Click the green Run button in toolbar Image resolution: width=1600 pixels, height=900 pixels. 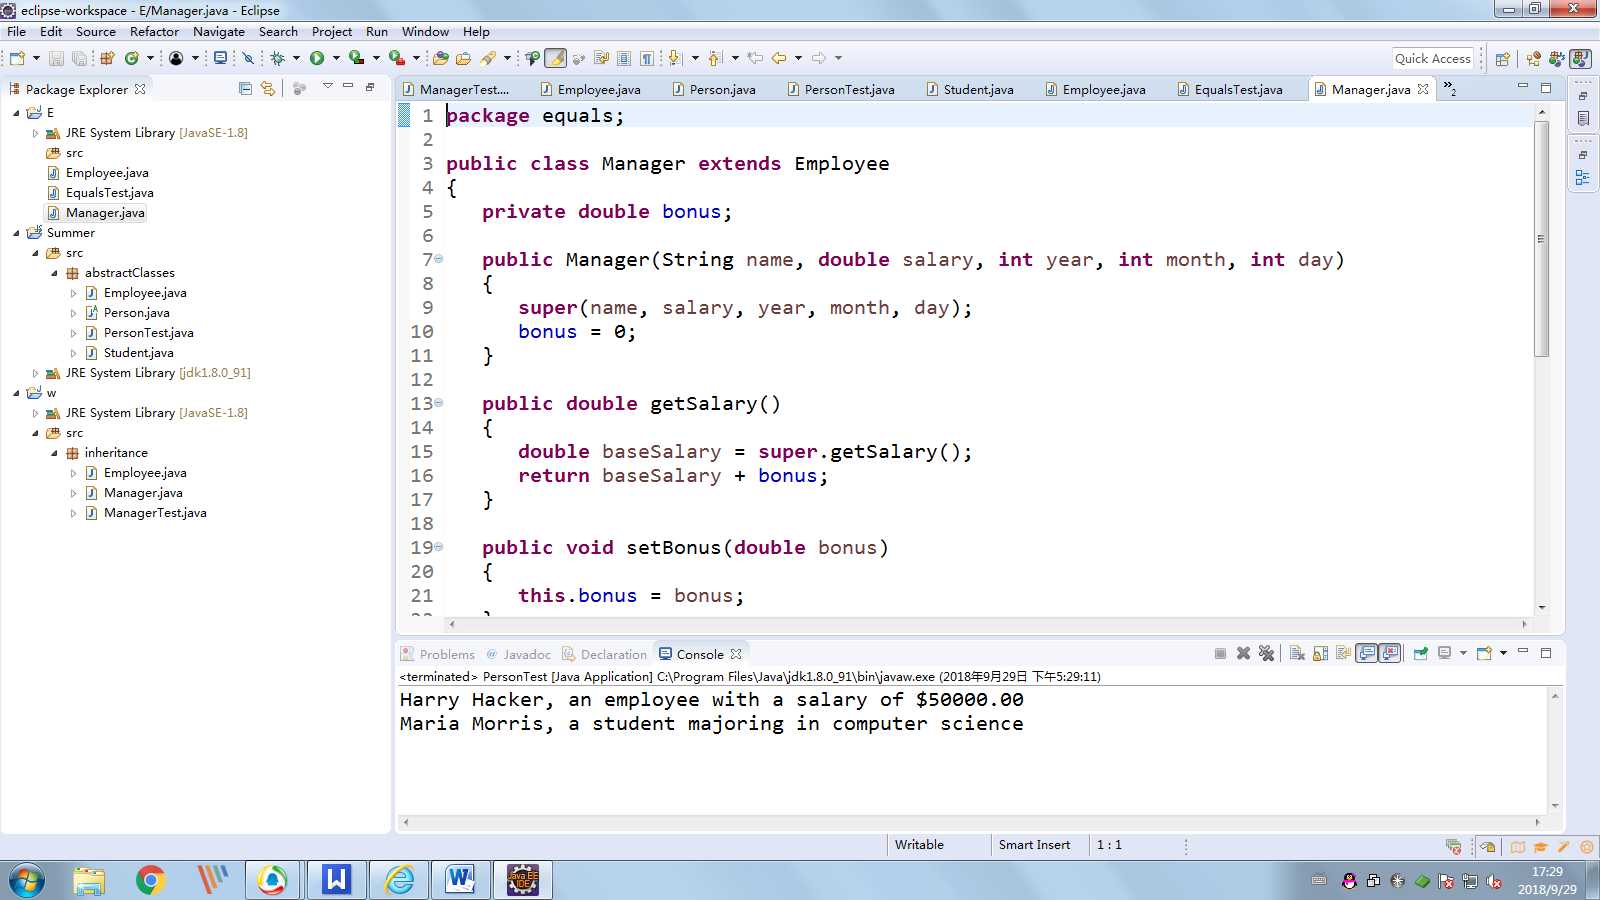[317, 58]
